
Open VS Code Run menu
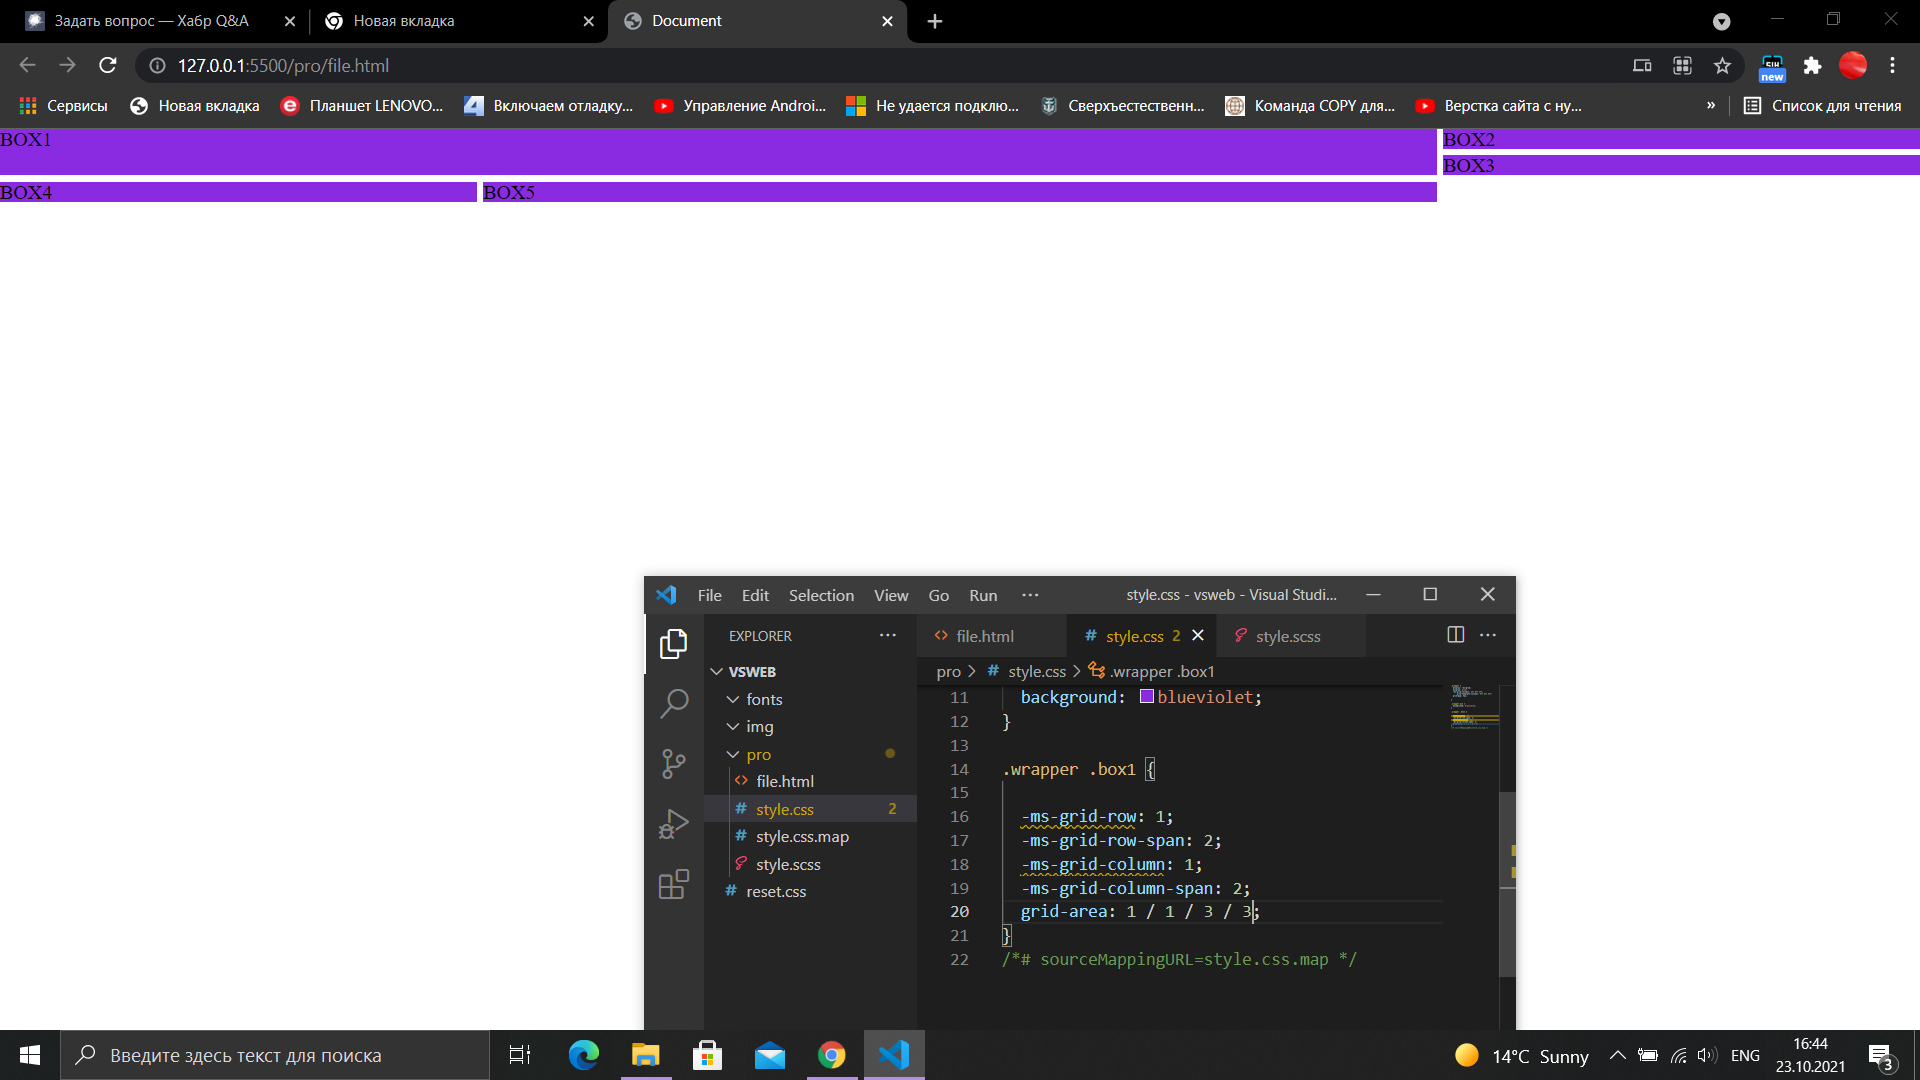click(983, 595)
